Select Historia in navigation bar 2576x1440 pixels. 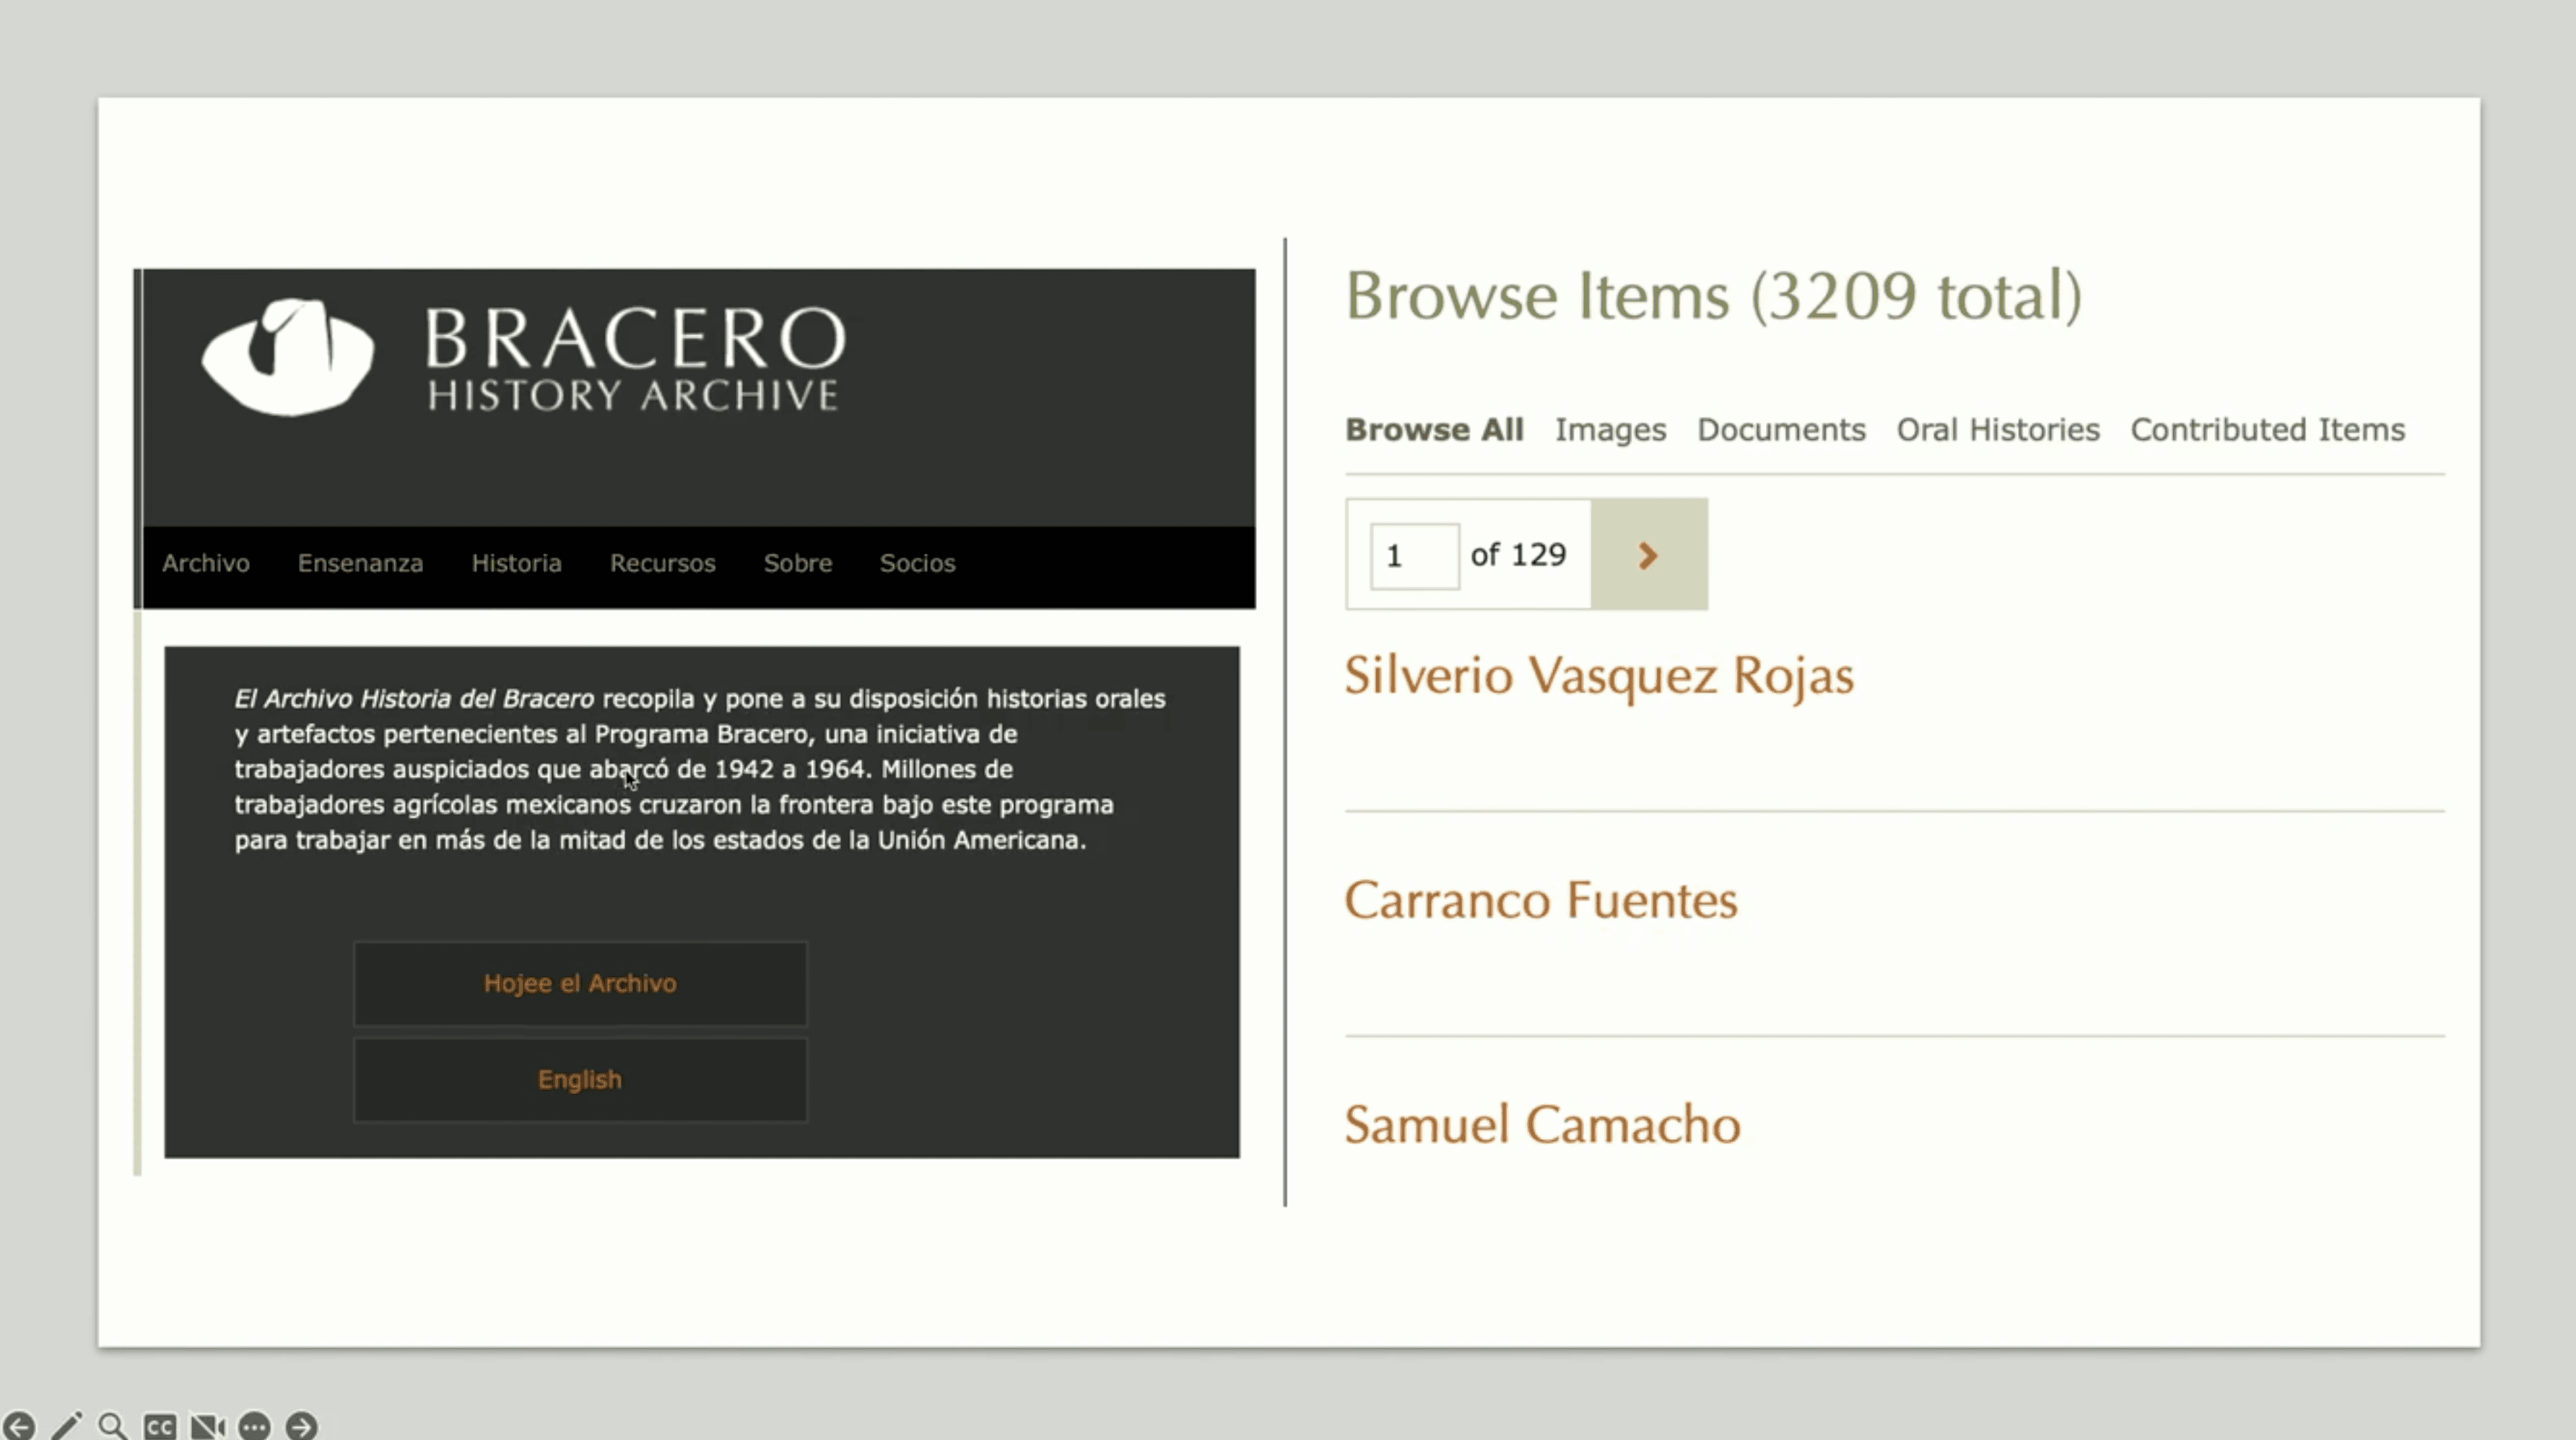tap(516, 563)
